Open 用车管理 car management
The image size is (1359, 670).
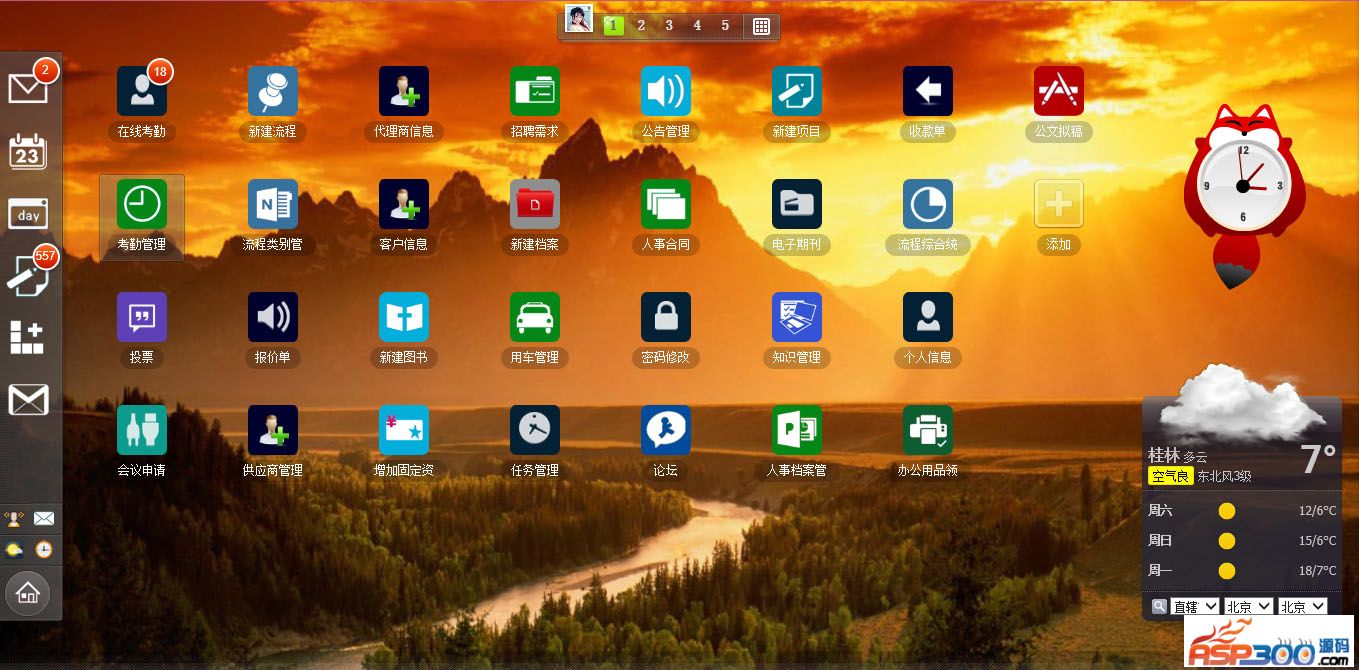click(535, 317)
